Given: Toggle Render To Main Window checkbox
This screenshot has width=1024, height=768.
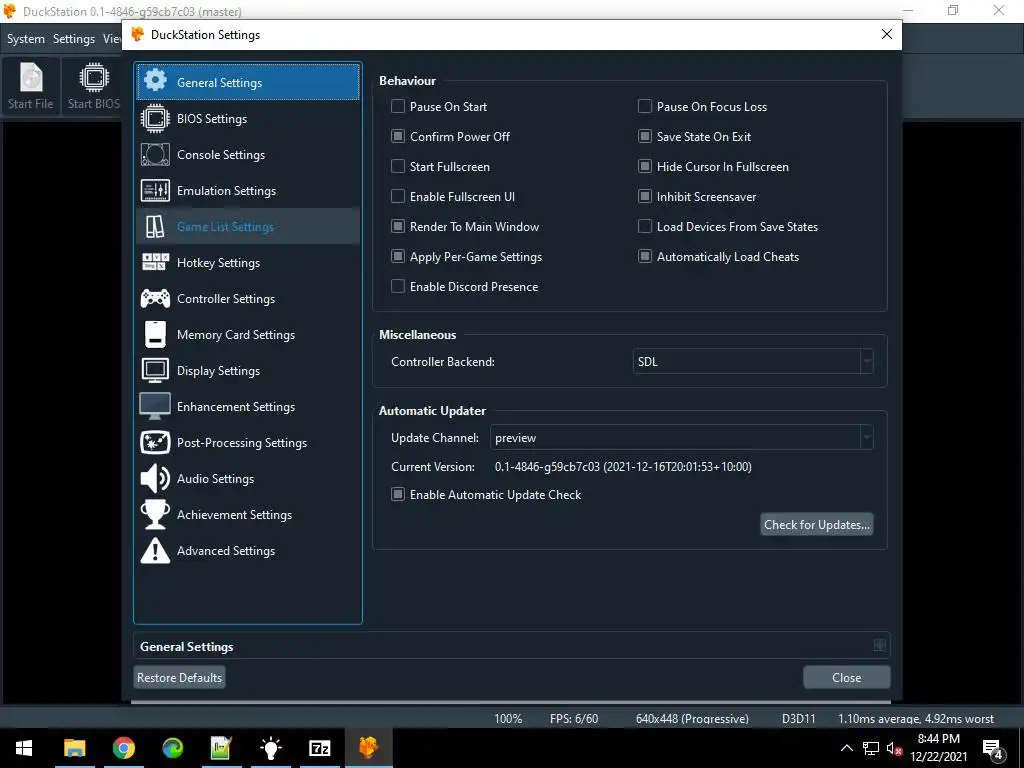Looking at the screenshot, I should pyautogui.click(x=398, y=227).
